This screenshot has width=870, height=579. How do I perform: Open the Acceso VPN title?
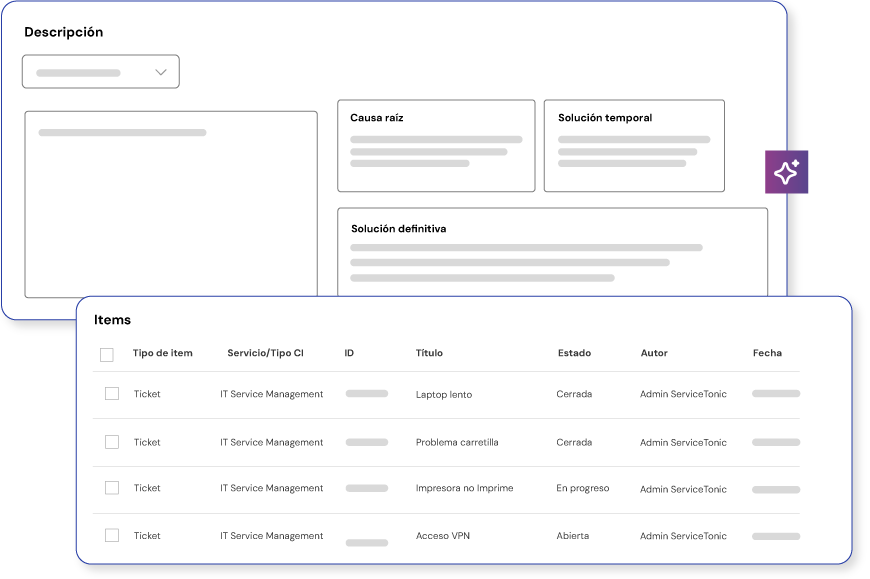(443, 536)
